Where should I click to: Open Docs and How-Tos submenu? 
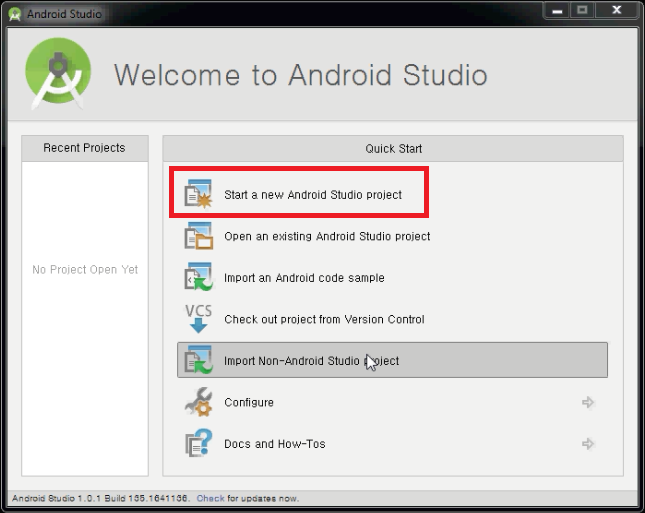pyautogui.click(x=392, y=443)
